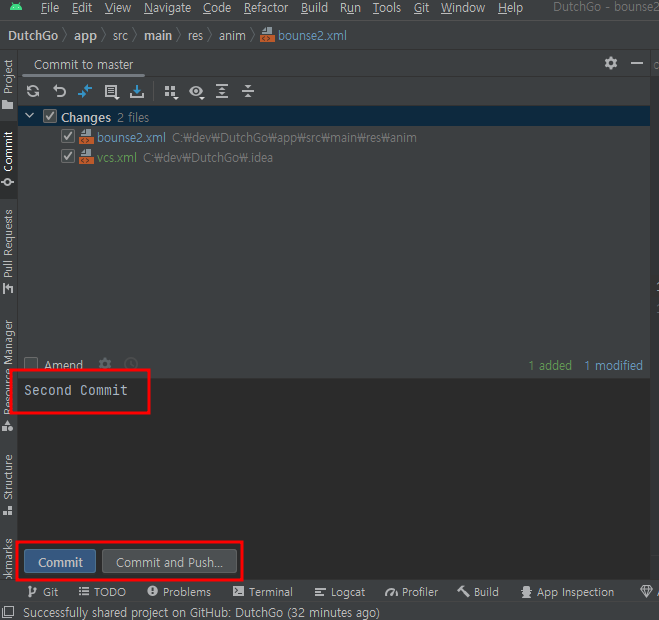Open the Refactor menu
Viewport: 659px width, 620px height.
(266, 8)
